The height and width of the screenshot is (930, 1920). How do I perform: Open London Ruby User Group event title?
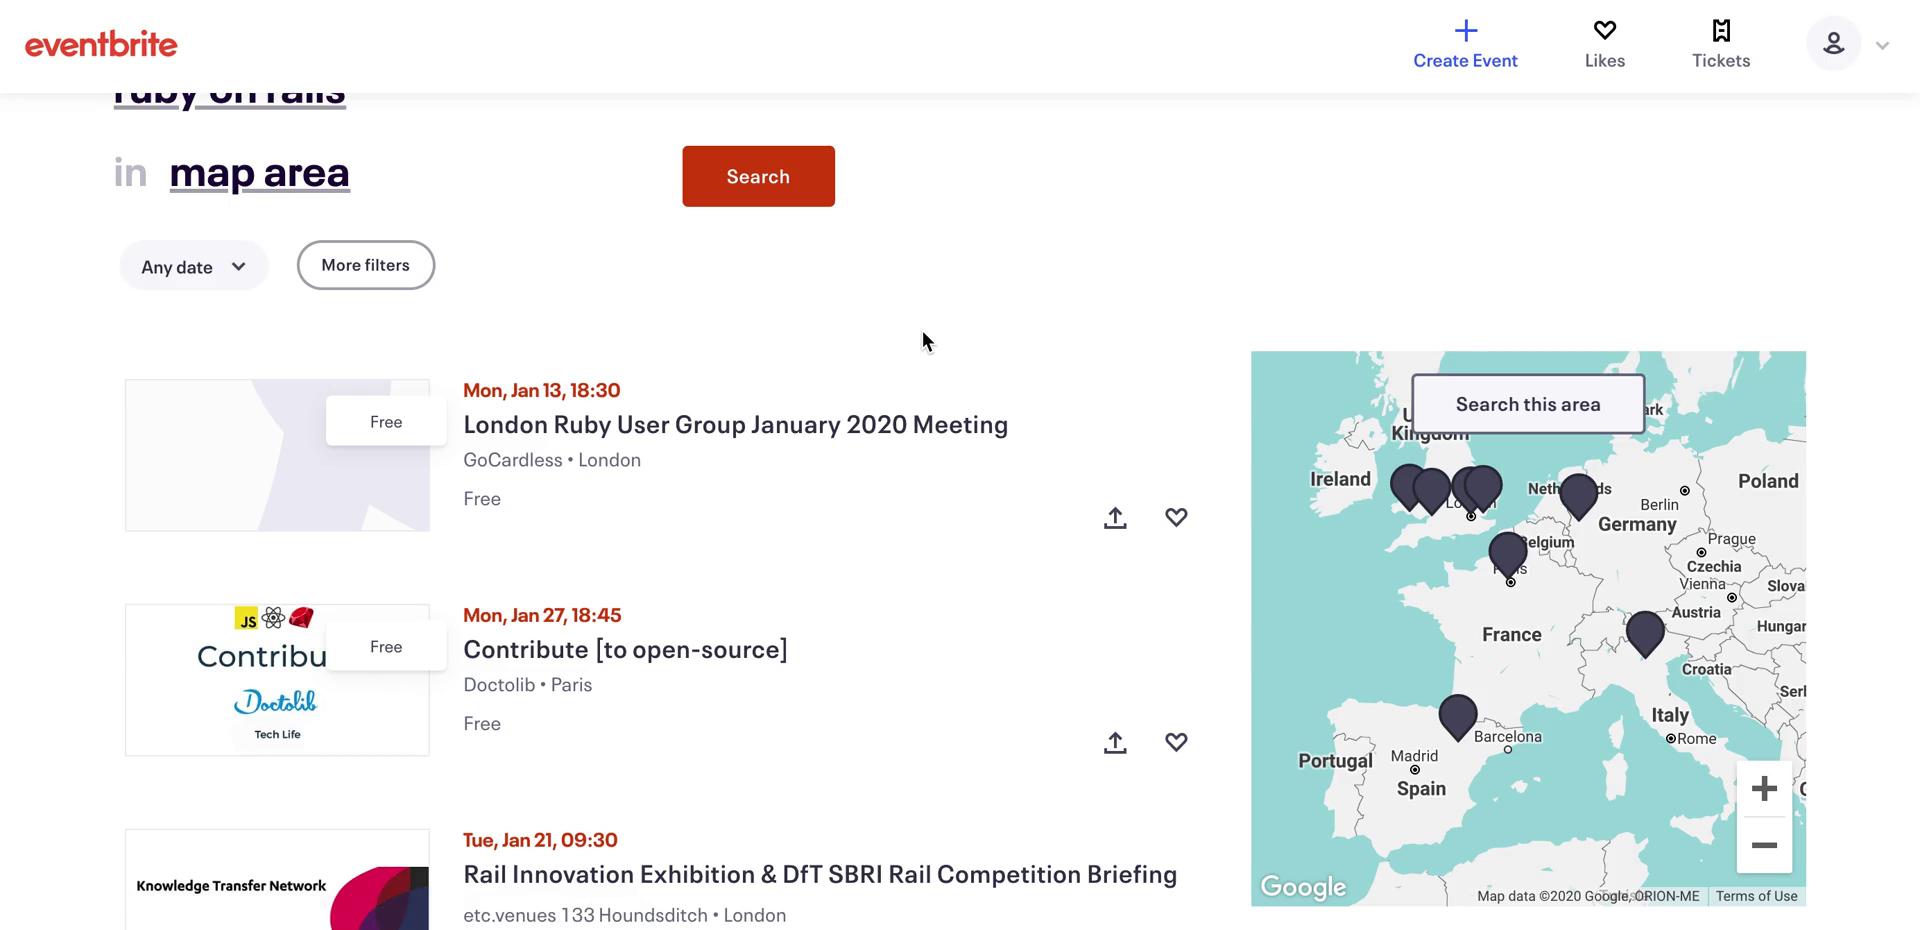pyautogui.click(x=735, y=424)
